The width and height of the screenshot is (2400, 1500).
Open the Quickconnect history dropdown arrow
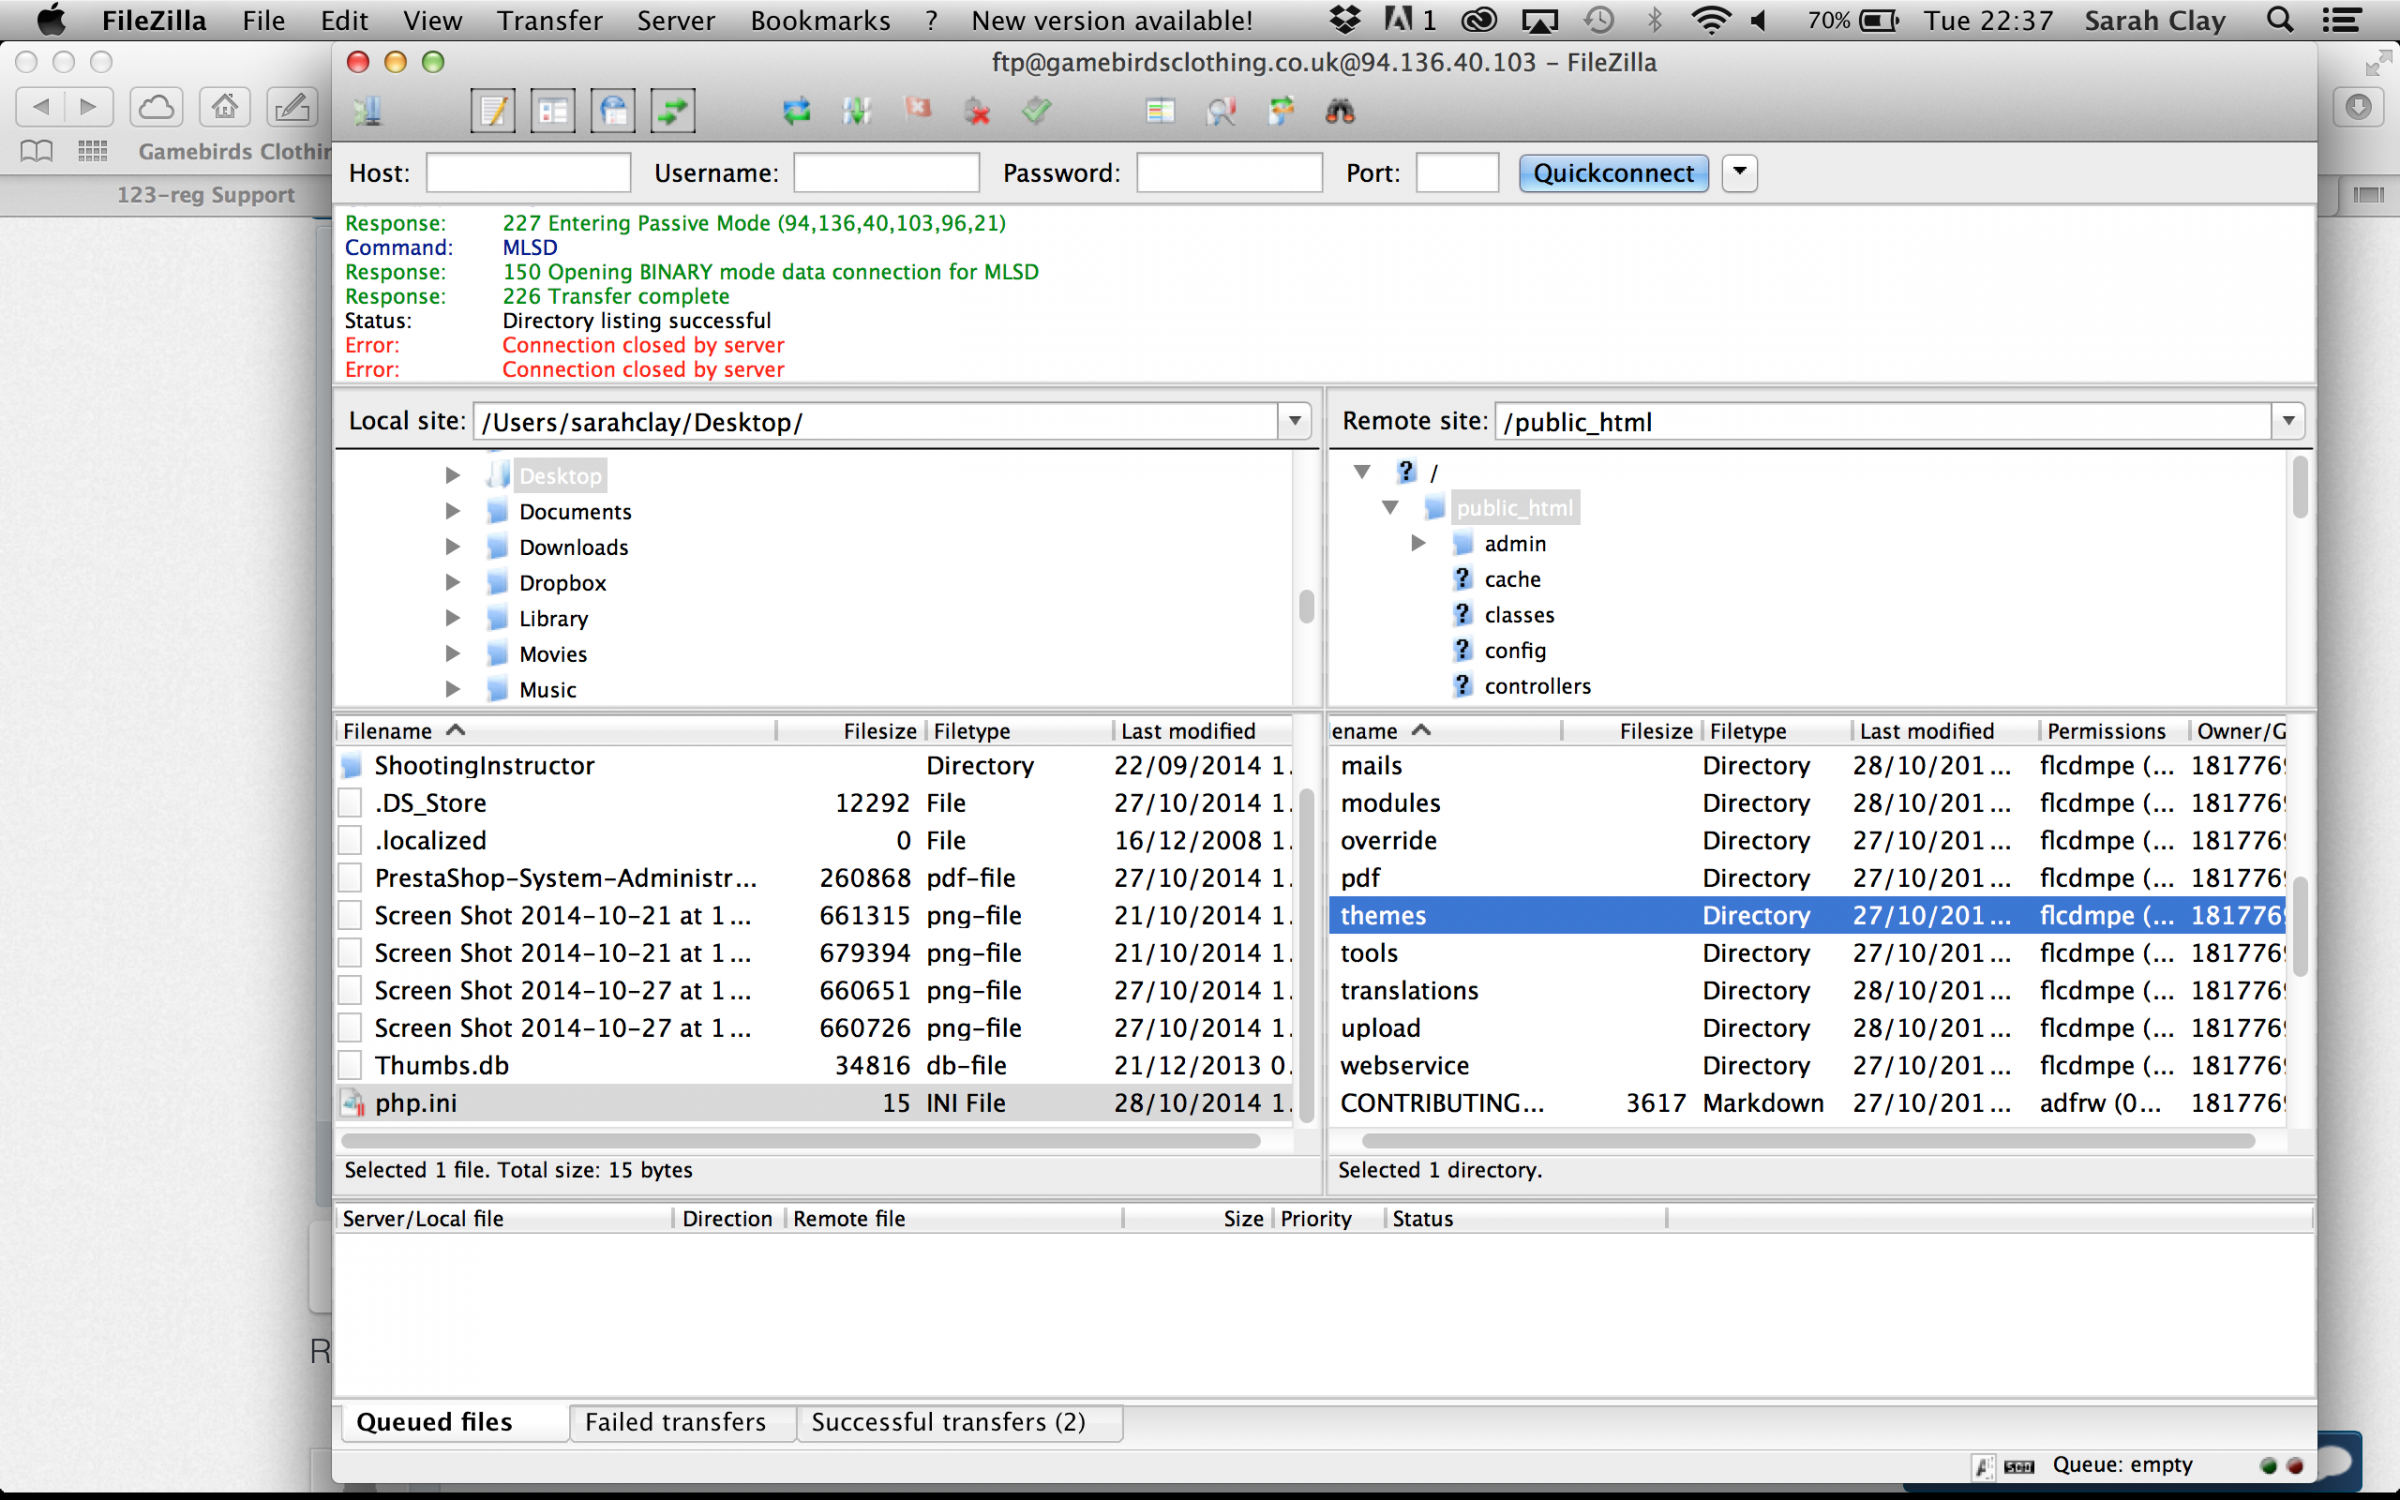pos(1740,172)
